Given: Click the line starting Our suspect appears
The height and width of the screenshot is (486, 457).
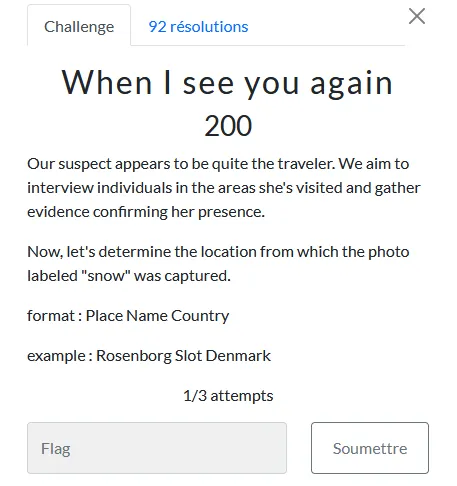Looking at the screenshot, I should coord(218,164).
